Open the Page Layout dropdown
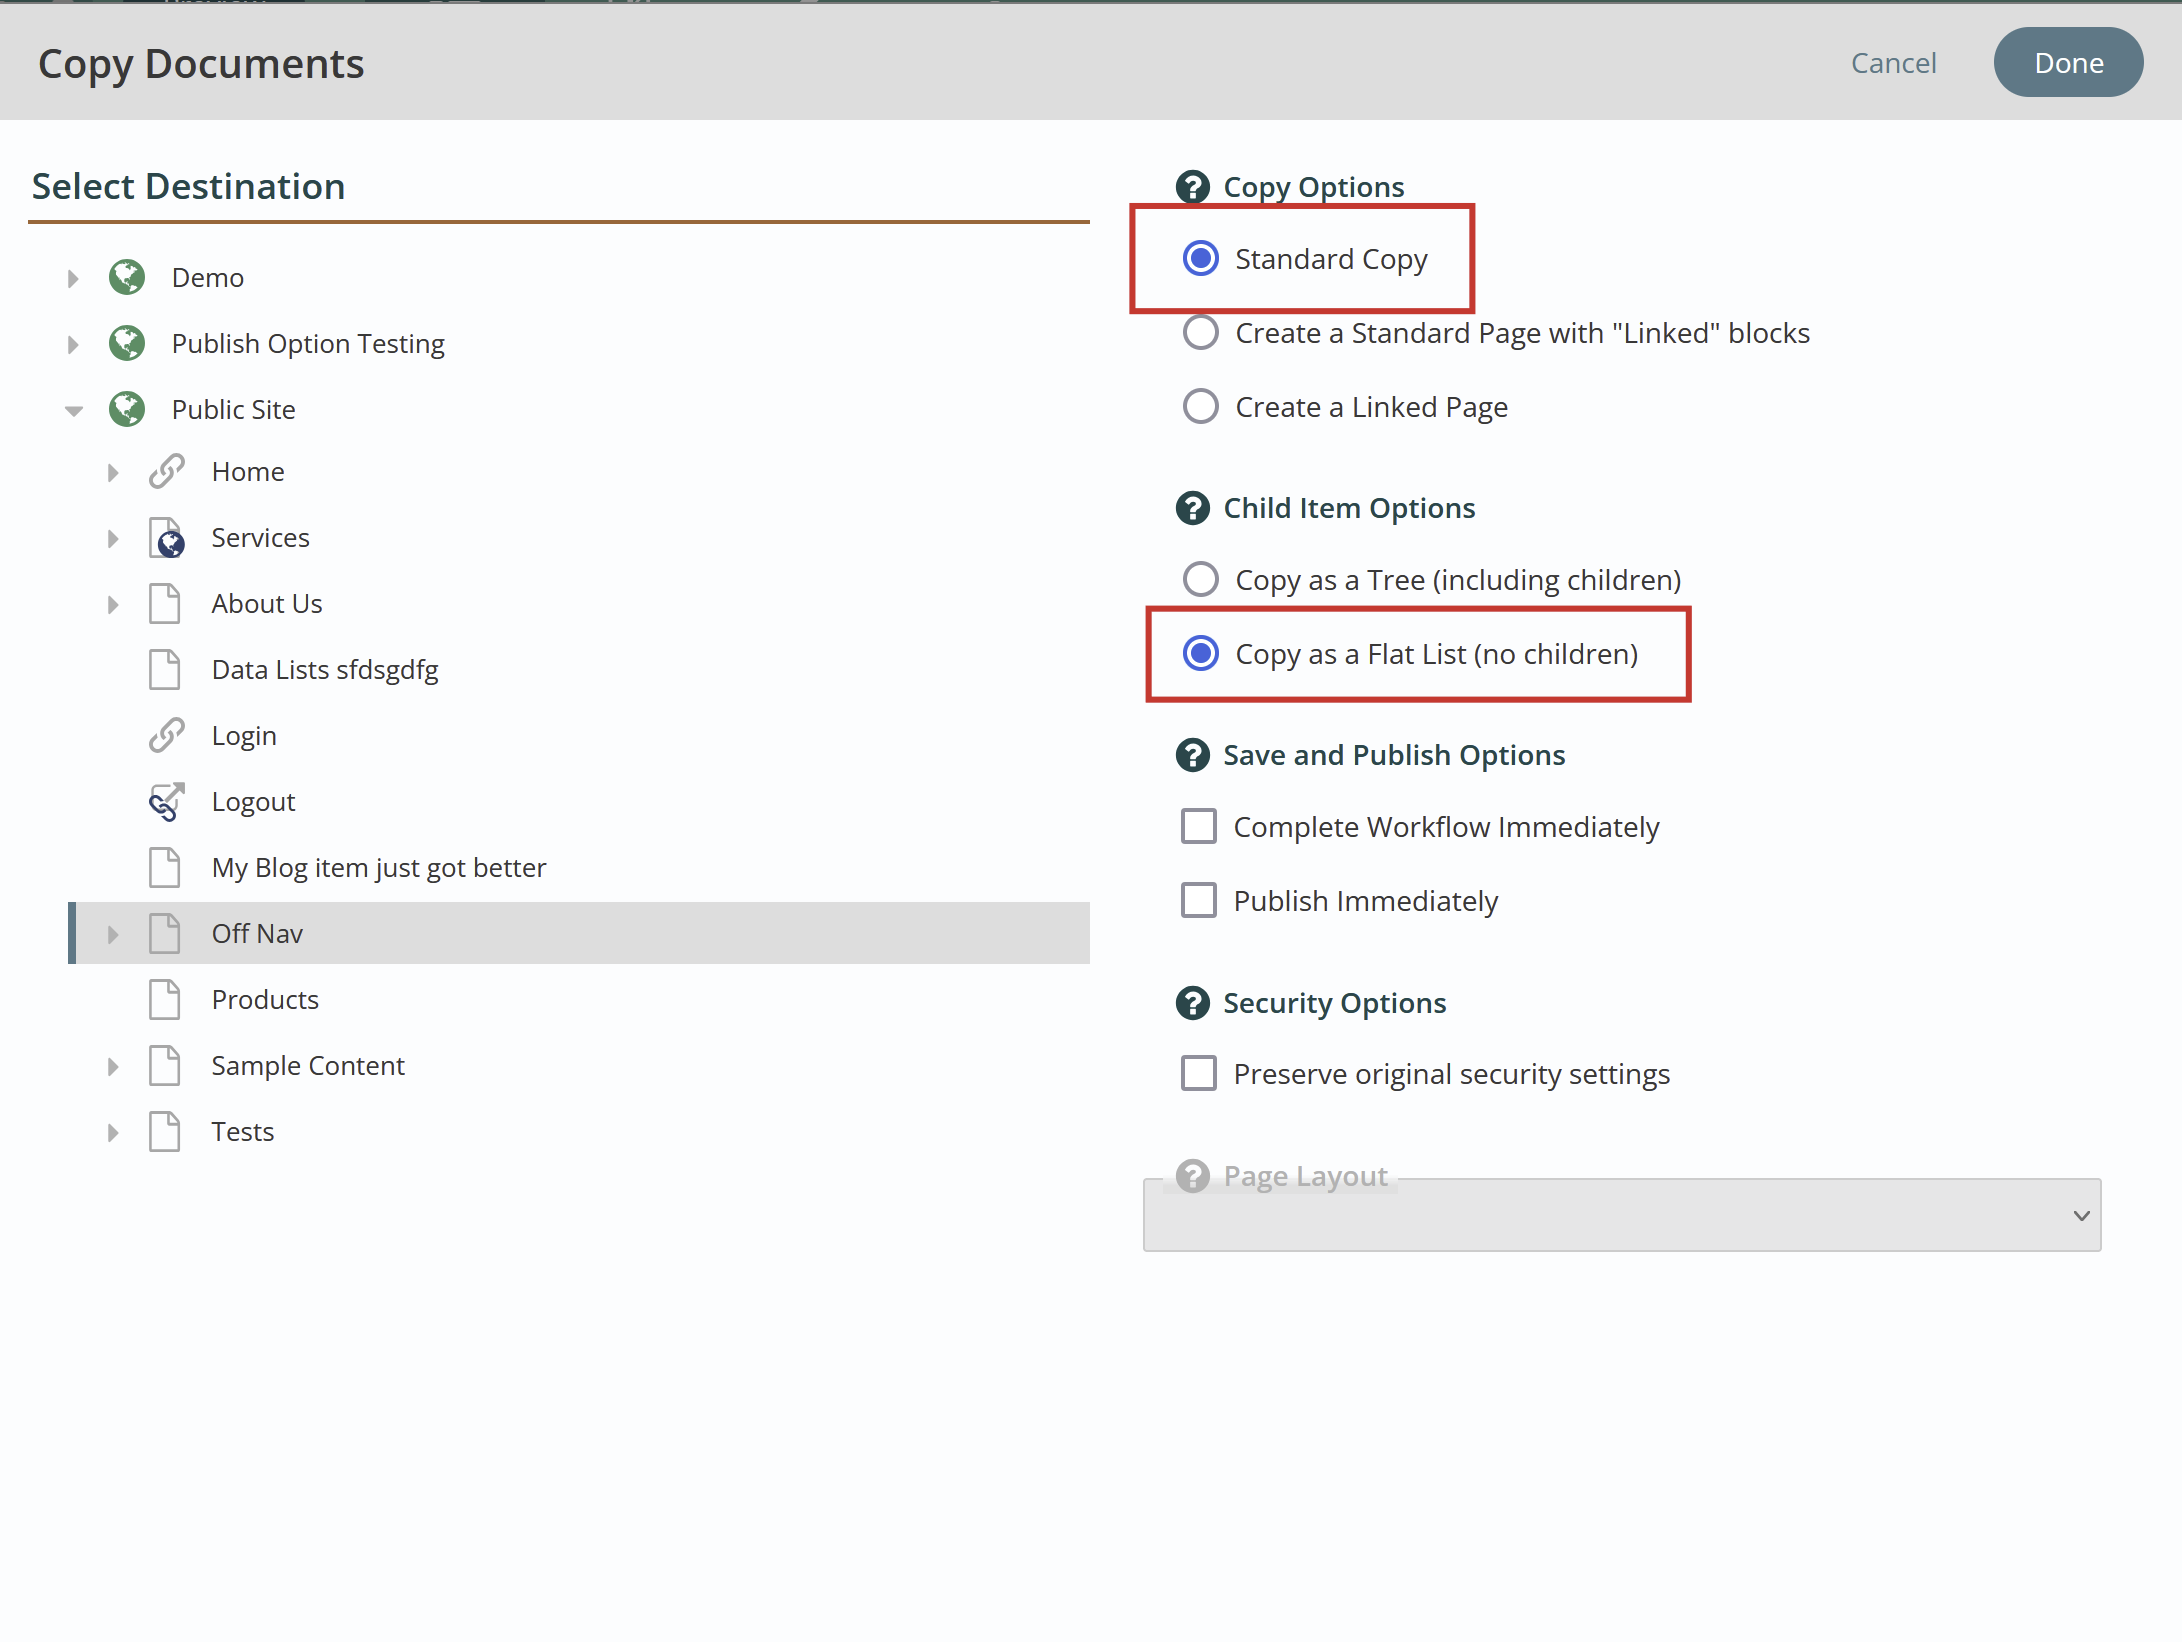Screen dimensions: 2182x1642 [1622, 1215]
